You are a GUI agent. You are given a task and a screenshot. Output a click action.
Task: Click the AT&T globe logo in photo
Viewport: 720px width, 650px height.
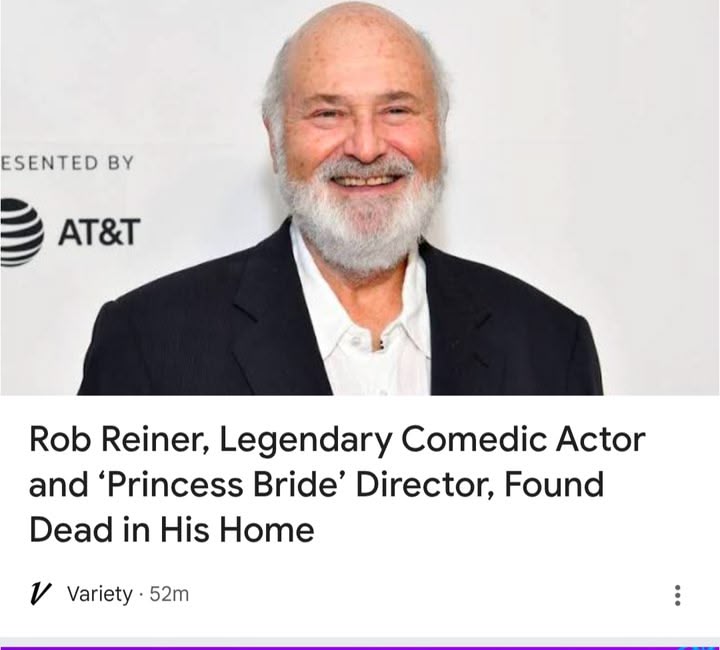pyautogui.click(x=22, y=231)
